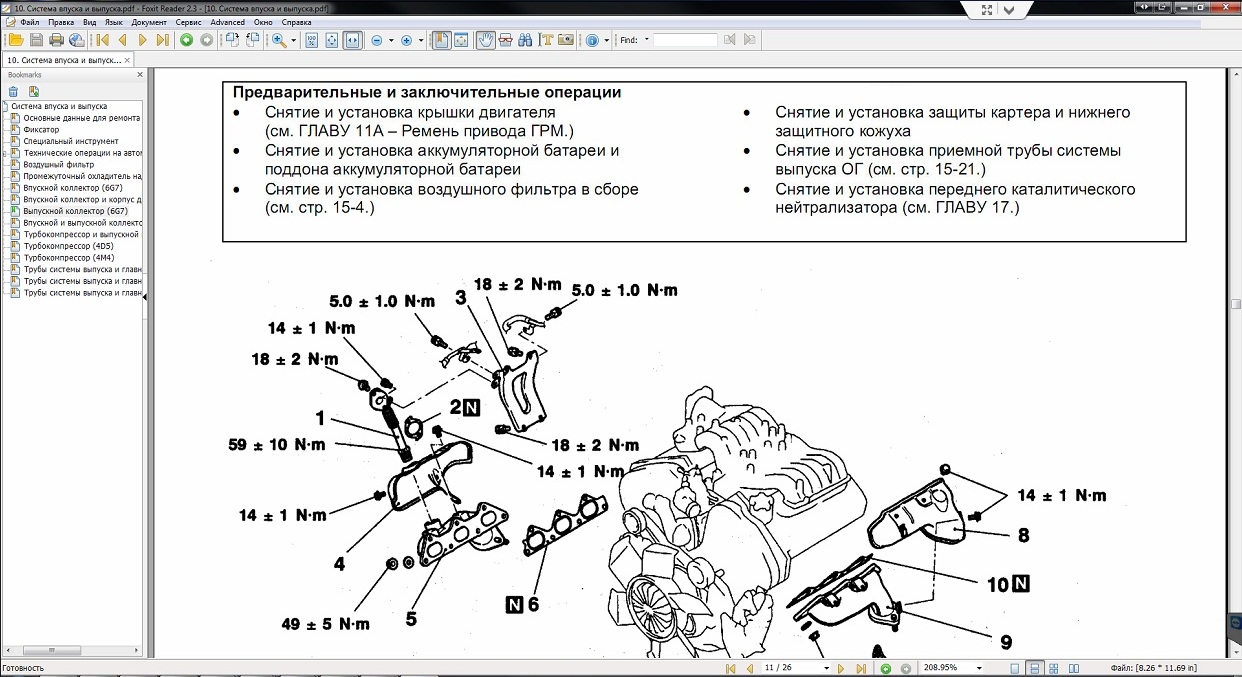The image size is (1242, 677).
Task: Select the Hand tool
Action: [486, 40]
